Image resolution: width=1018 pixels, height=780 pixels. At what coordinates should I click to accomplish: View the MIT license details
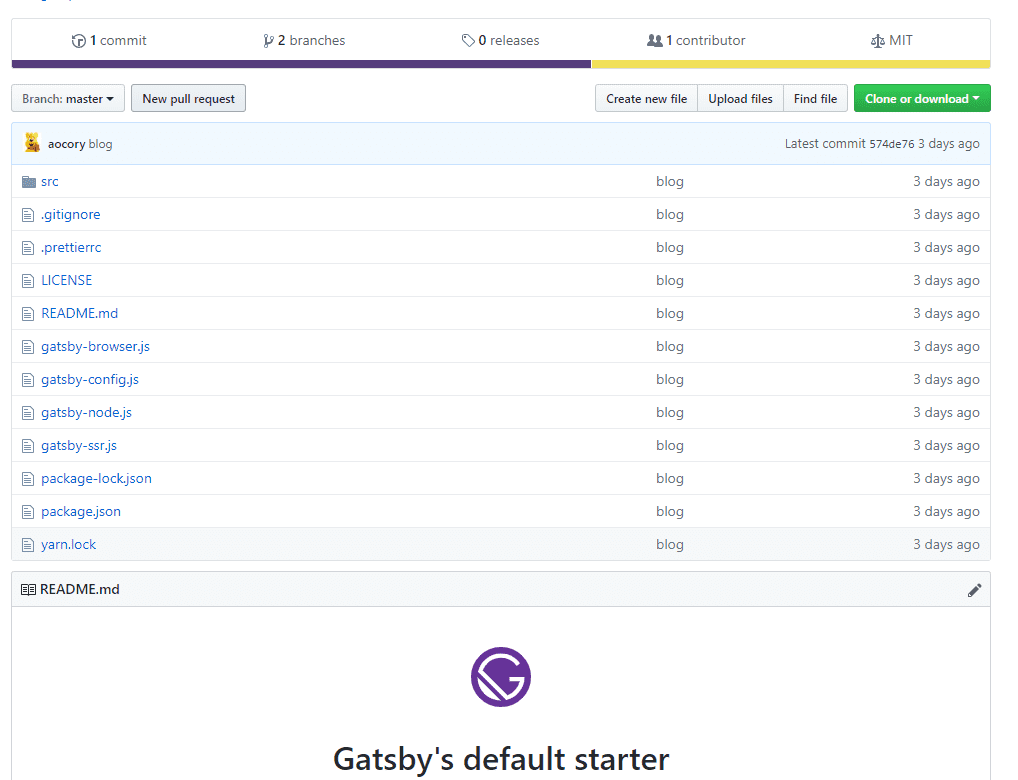[891, 40]
